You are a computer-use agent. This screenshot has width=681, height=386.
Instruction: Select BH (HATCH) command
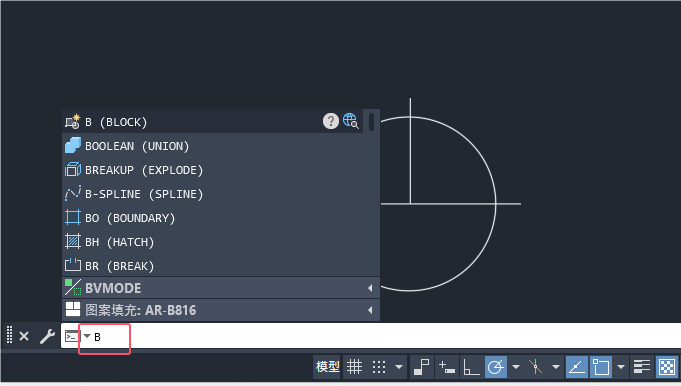pyautogui.click(x=221, y=241)
